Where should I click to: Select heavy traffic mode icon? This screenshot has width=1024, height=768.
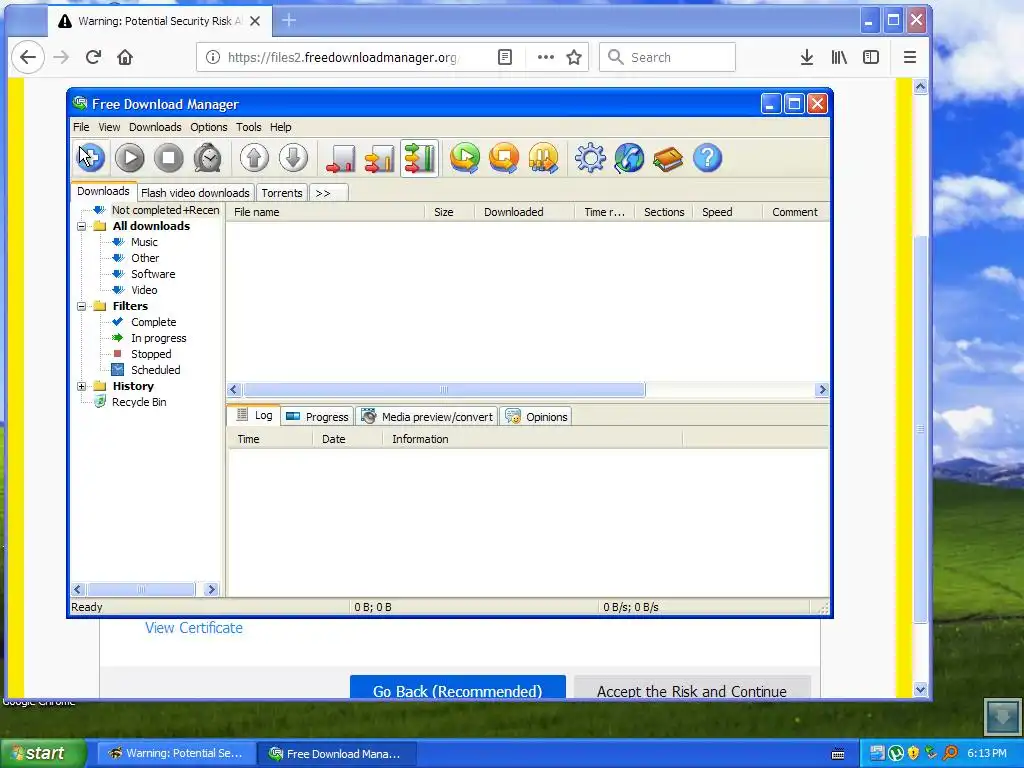point(419,158)
